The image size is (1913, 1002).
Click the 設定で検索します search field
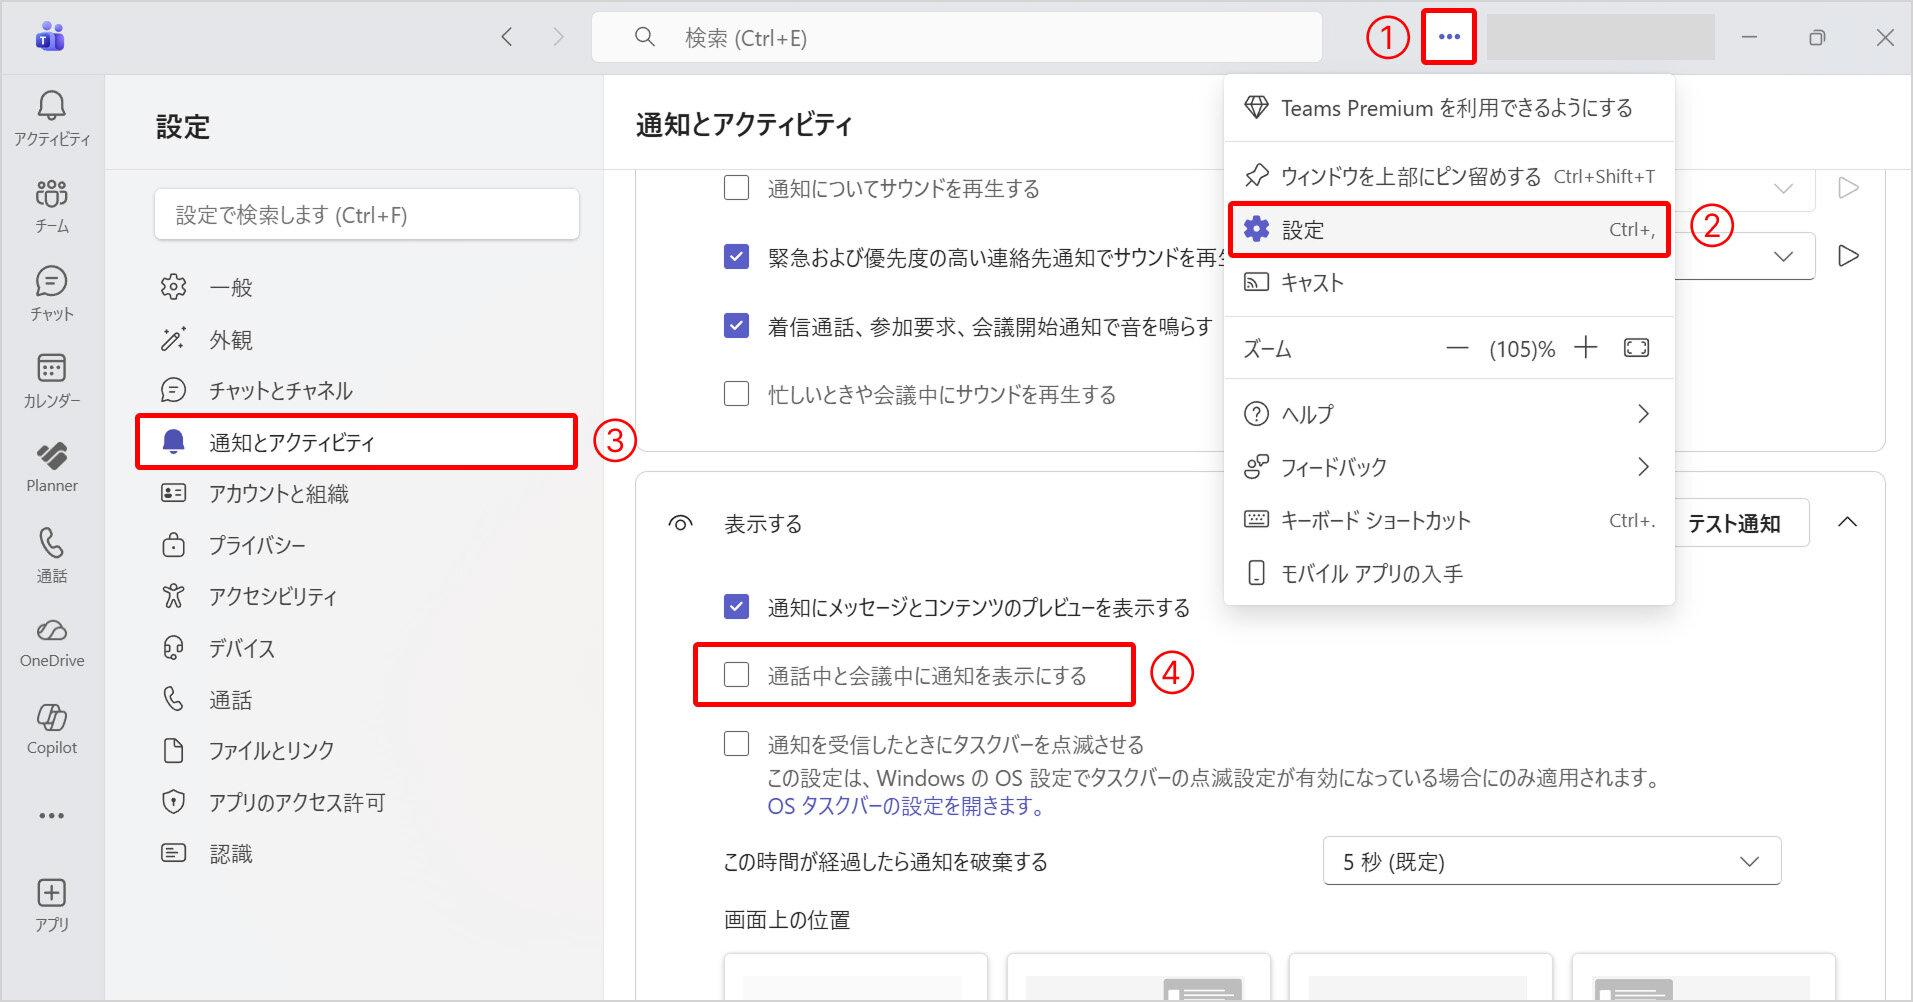tap(367, 215)
